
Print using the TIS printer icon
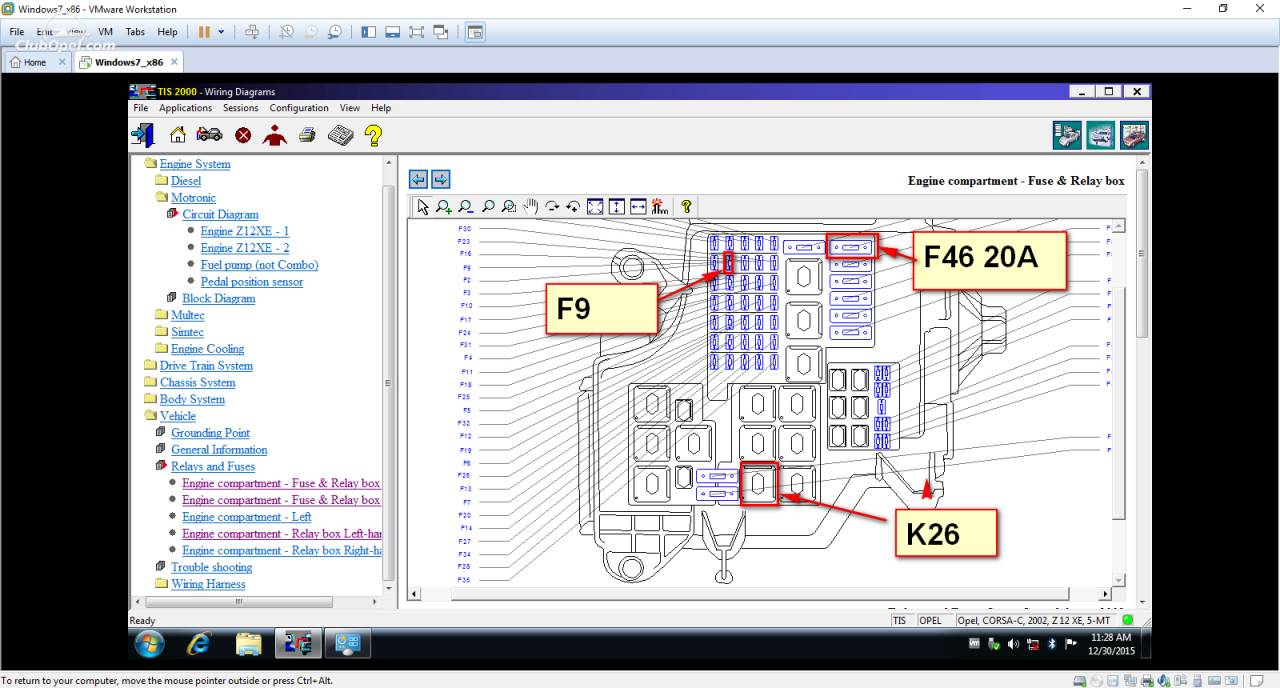(307, 135)
